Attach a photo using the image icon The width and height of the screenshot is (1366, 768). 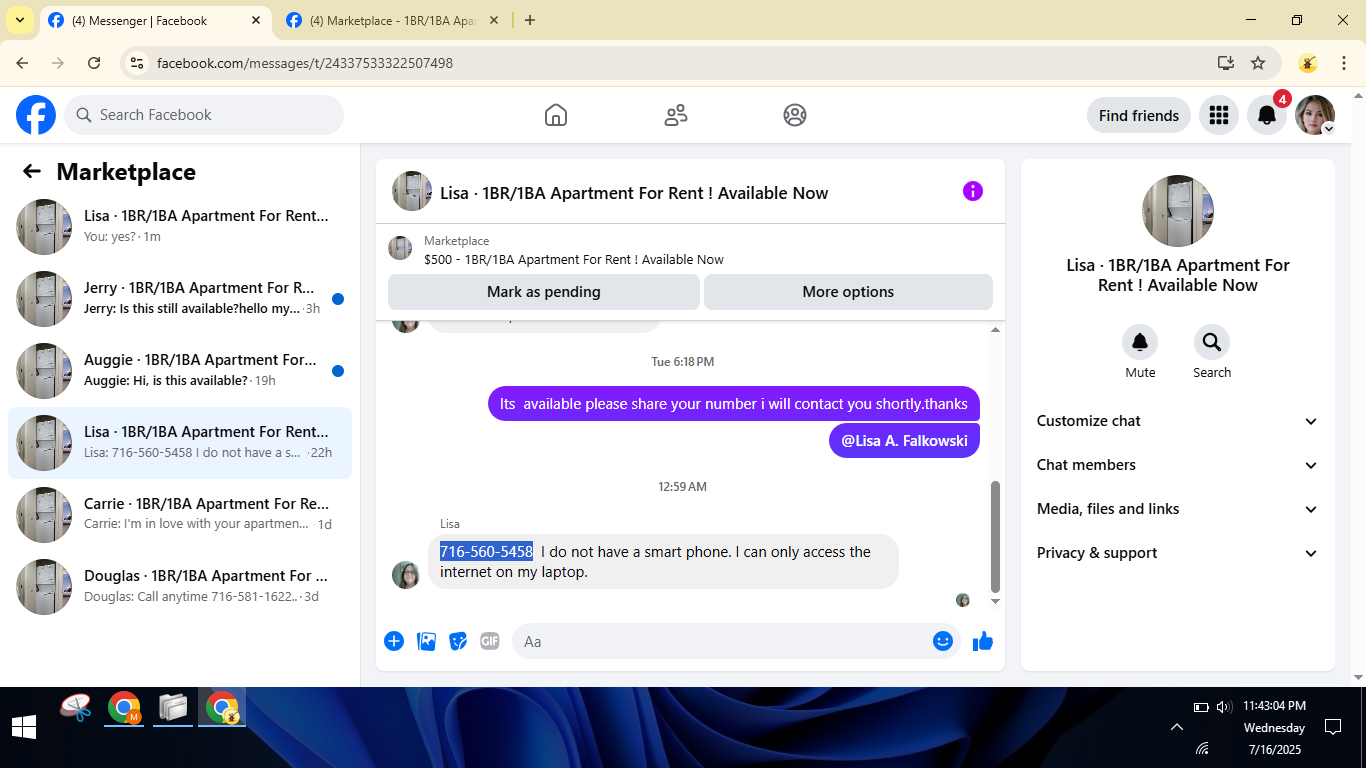click(x=427, y=641)
